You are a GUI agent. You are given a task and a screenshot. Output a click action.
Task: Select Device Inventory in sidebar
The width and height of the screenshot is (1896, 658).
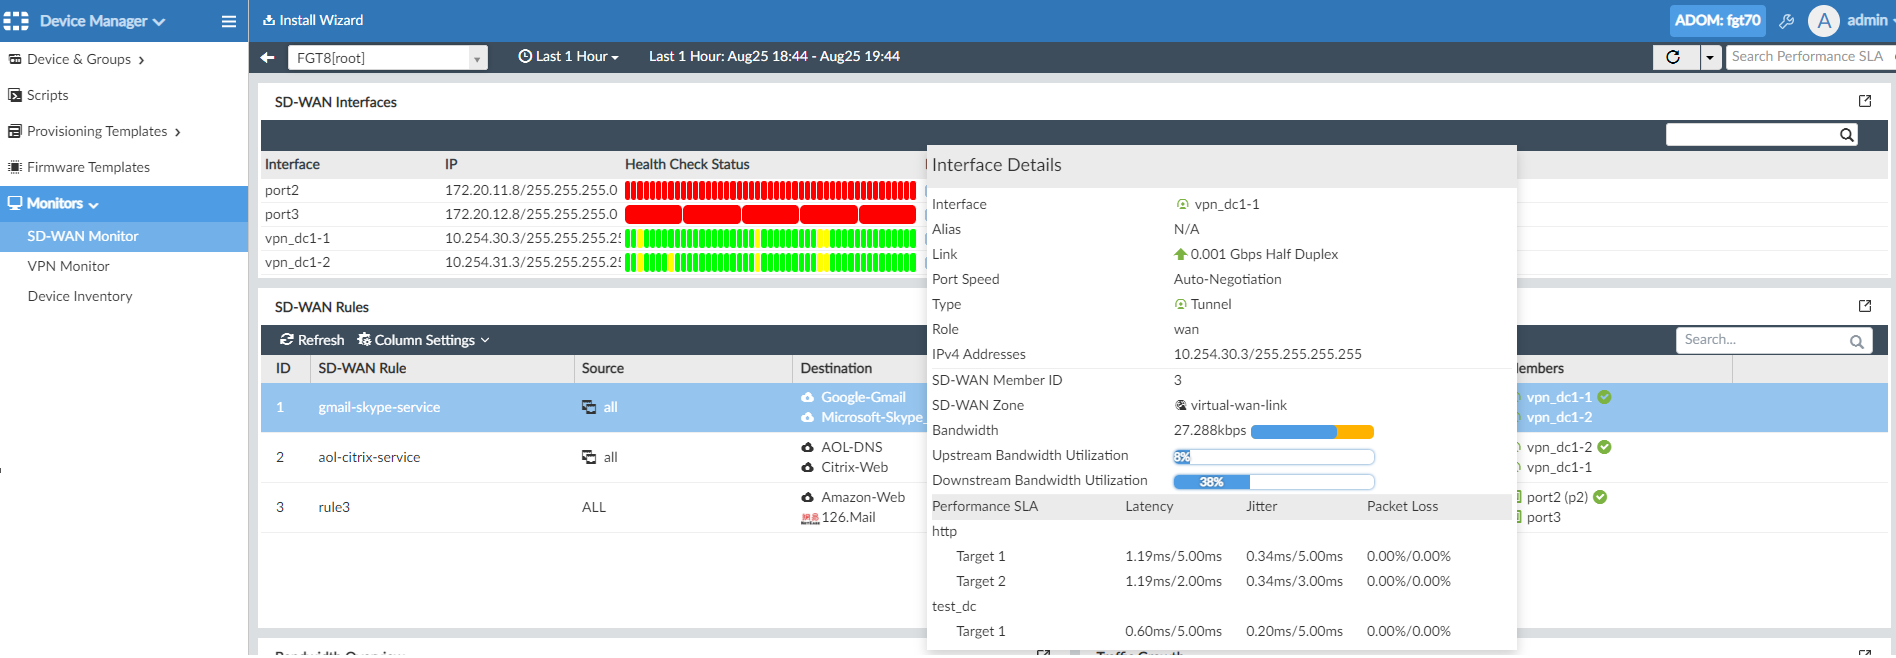point(80,296)
